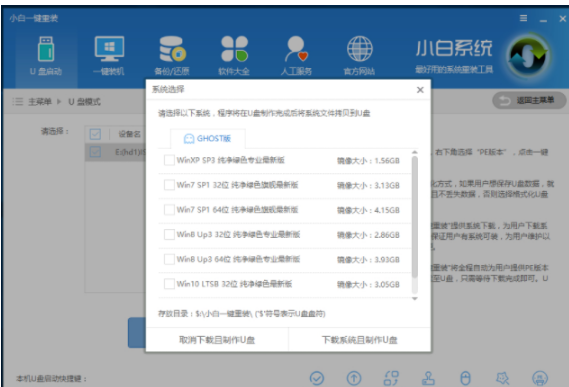This screenshot has height=387, width=569.
Task: Click the U盘模式 breadcrumb
Action: (85, 101)
